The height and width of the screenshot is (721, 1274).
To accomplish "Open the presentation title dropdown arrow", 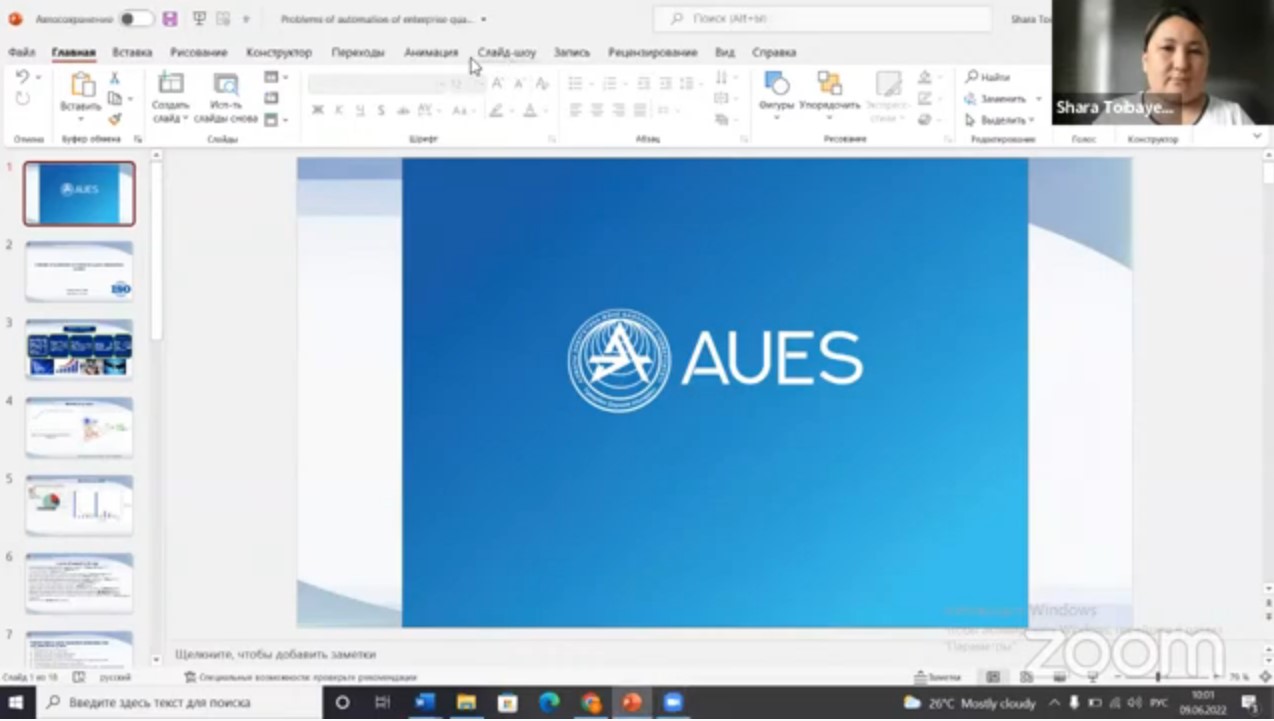I will tap(483, 19).
